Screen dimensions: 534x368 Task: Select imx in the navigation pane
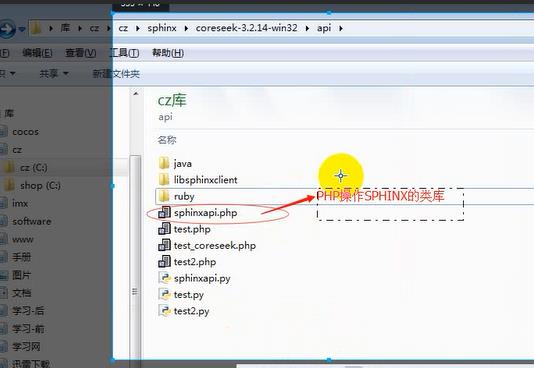[x=20, y=204]
